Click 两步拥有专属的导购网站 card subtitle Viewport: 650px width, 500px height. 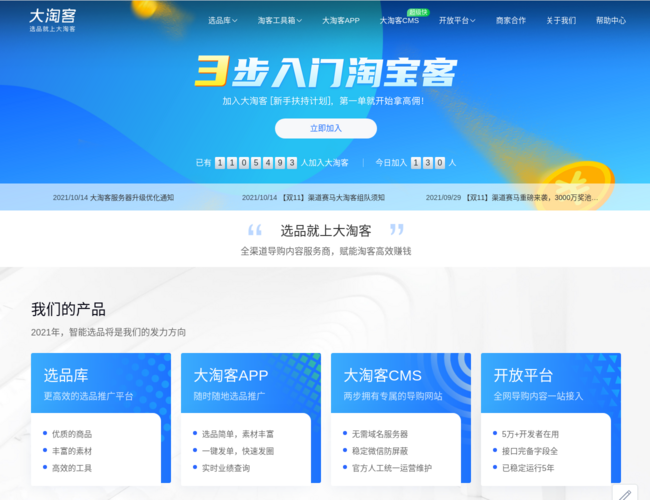[x=393, y=396]
